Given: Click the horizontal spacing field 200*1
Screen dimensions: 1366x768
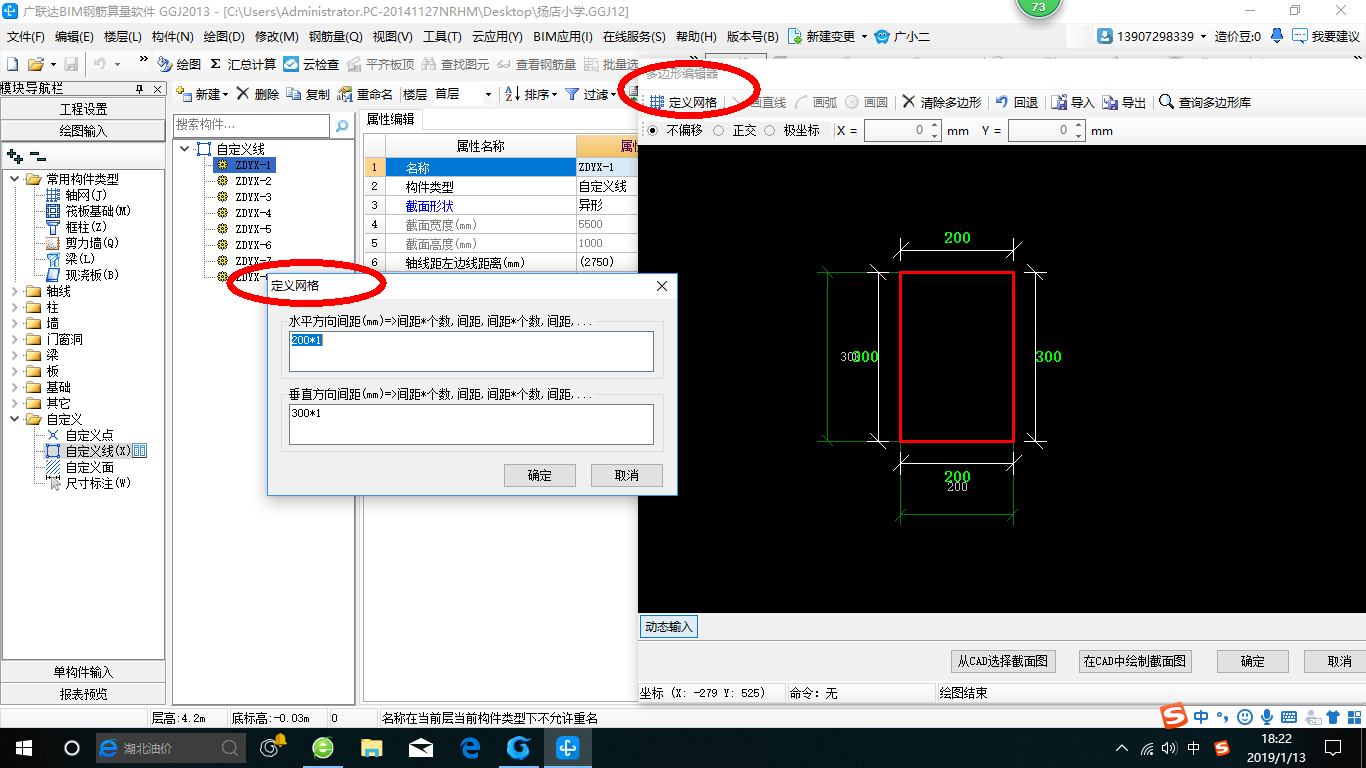Looking at the screenshot, I should [x=471, y=351].
